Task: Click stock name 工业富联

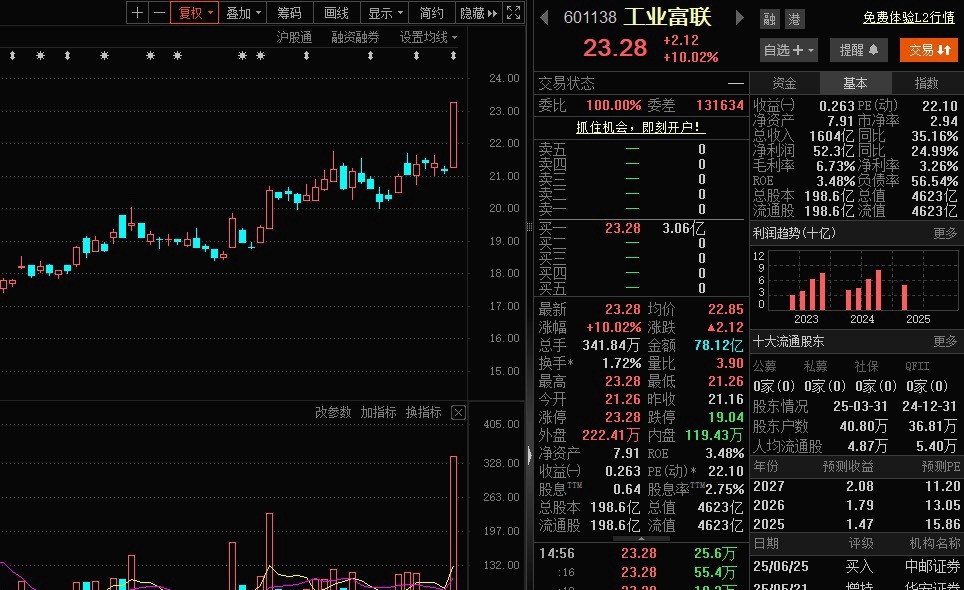Action: 668,17
